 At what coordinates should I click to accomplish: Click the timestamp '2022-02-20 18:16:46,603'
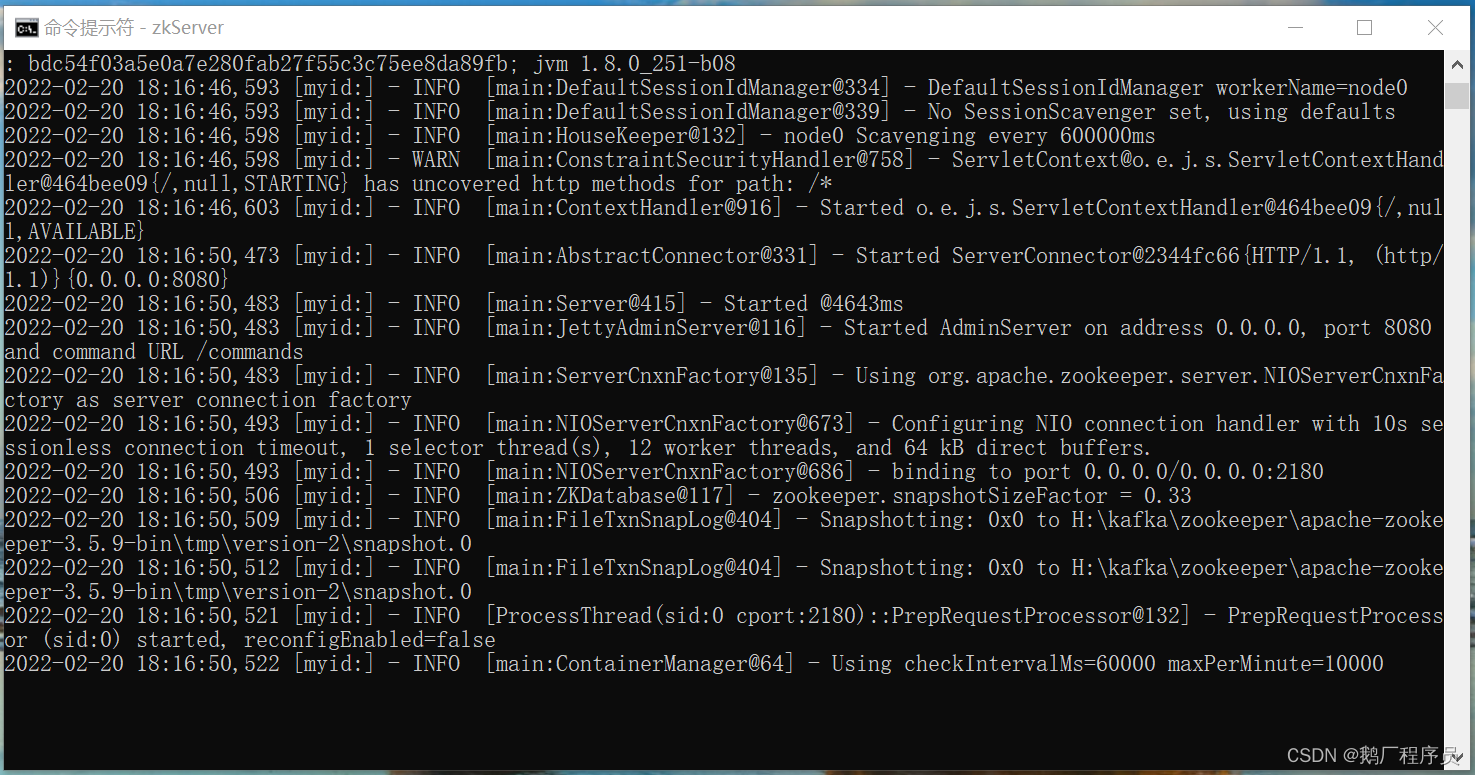pos(142,208)
